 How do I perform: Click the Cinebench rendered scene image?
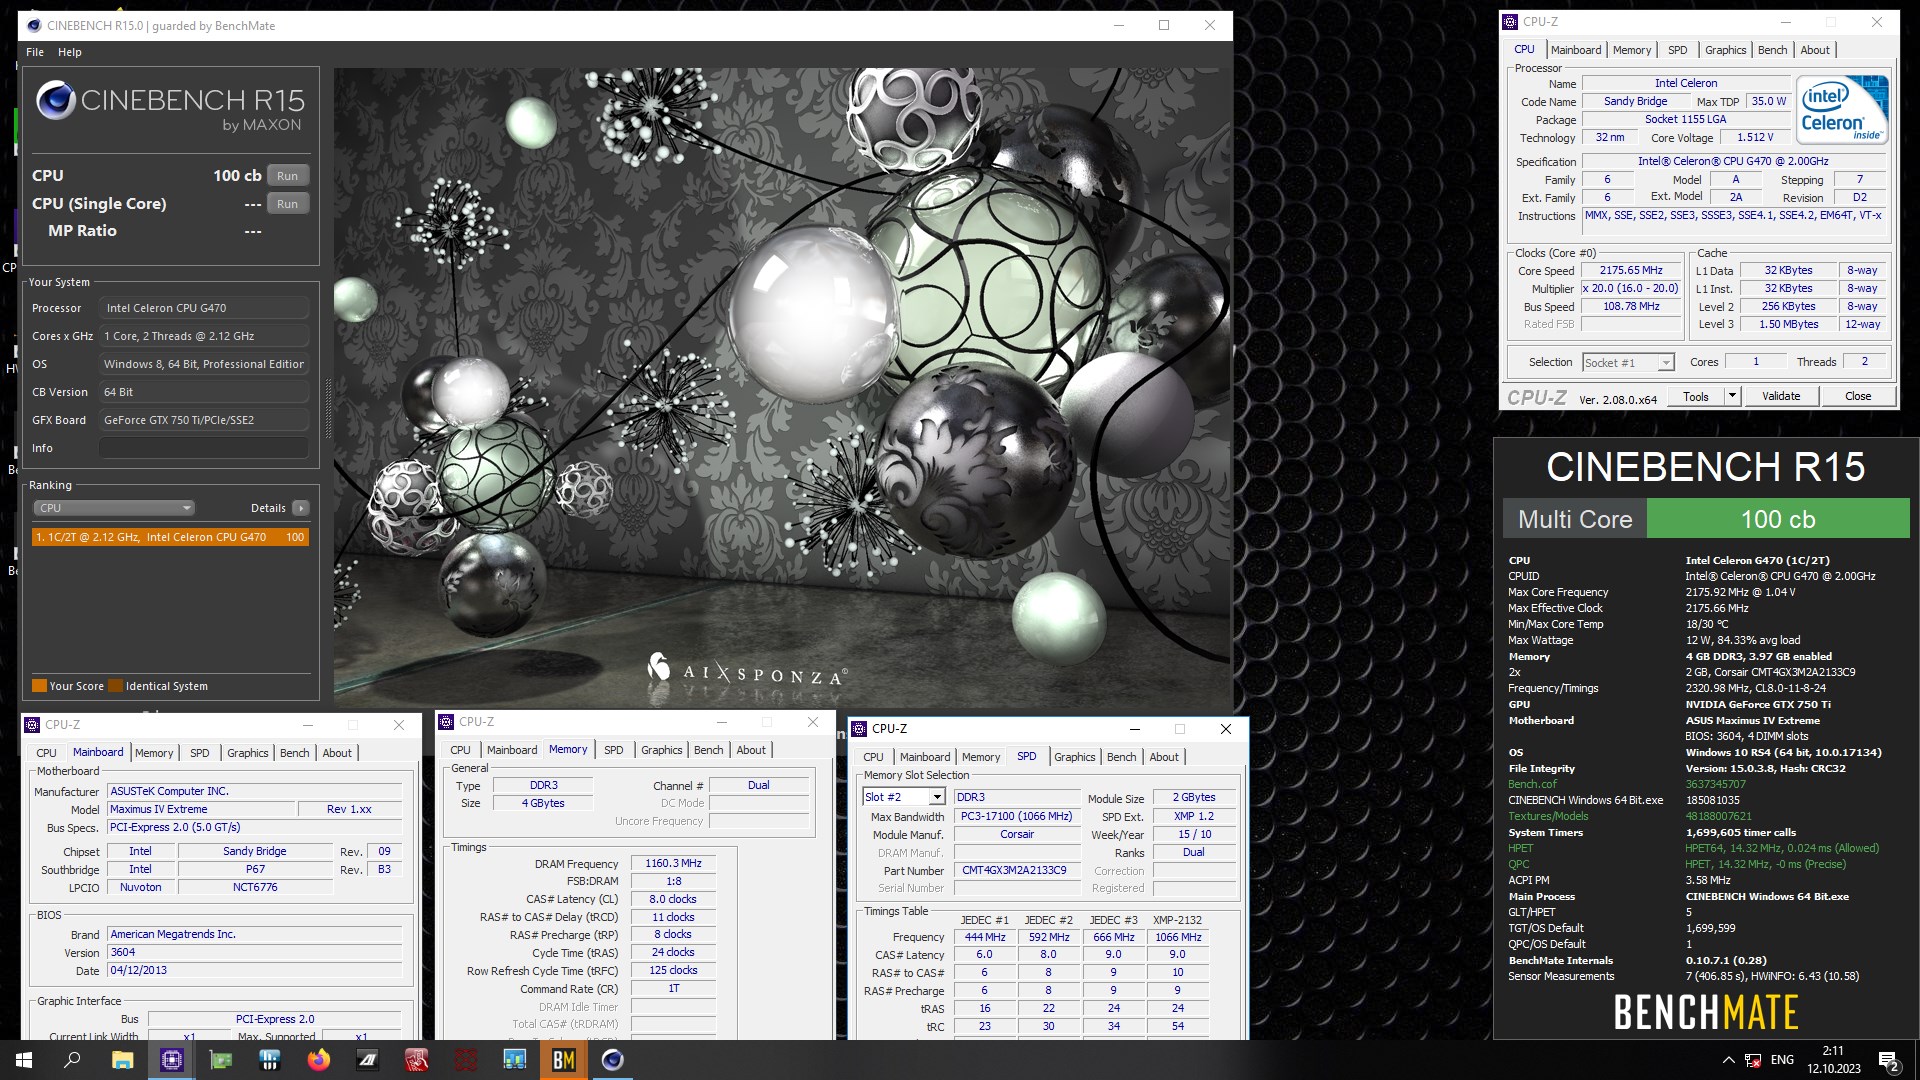(x=782, y=388)
